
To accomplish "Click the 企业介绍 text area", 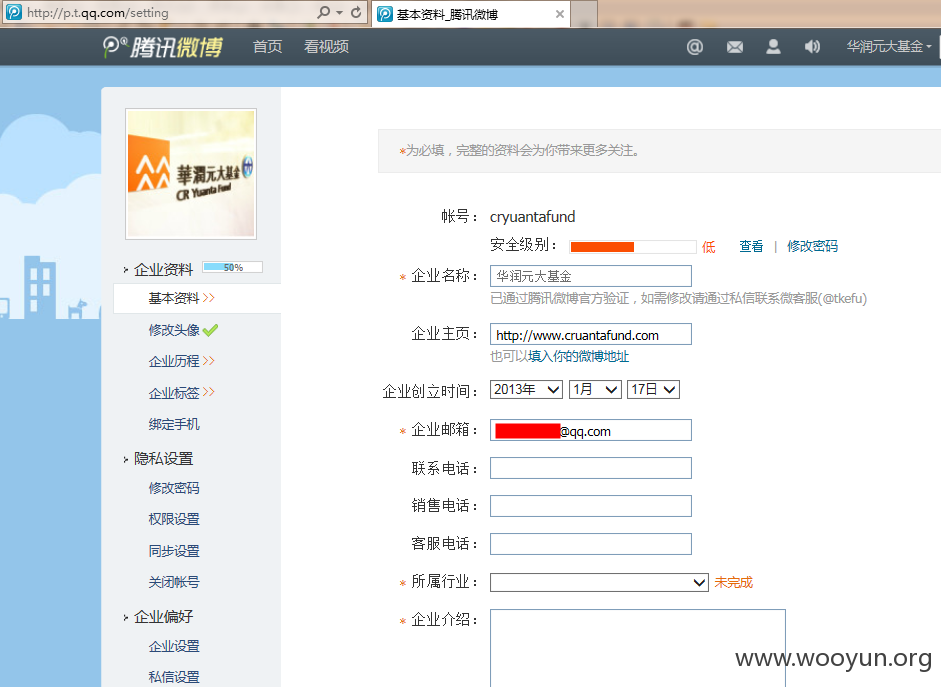I will click(637, 648).
